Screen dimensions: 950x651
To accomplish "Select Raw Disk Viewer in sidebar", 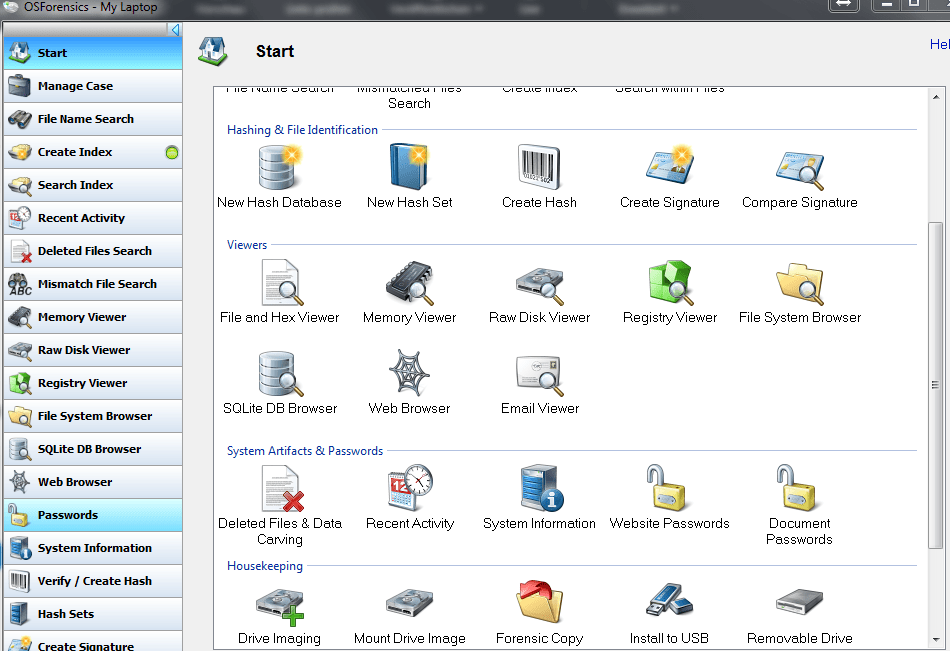I will click(x=93, y=350).
